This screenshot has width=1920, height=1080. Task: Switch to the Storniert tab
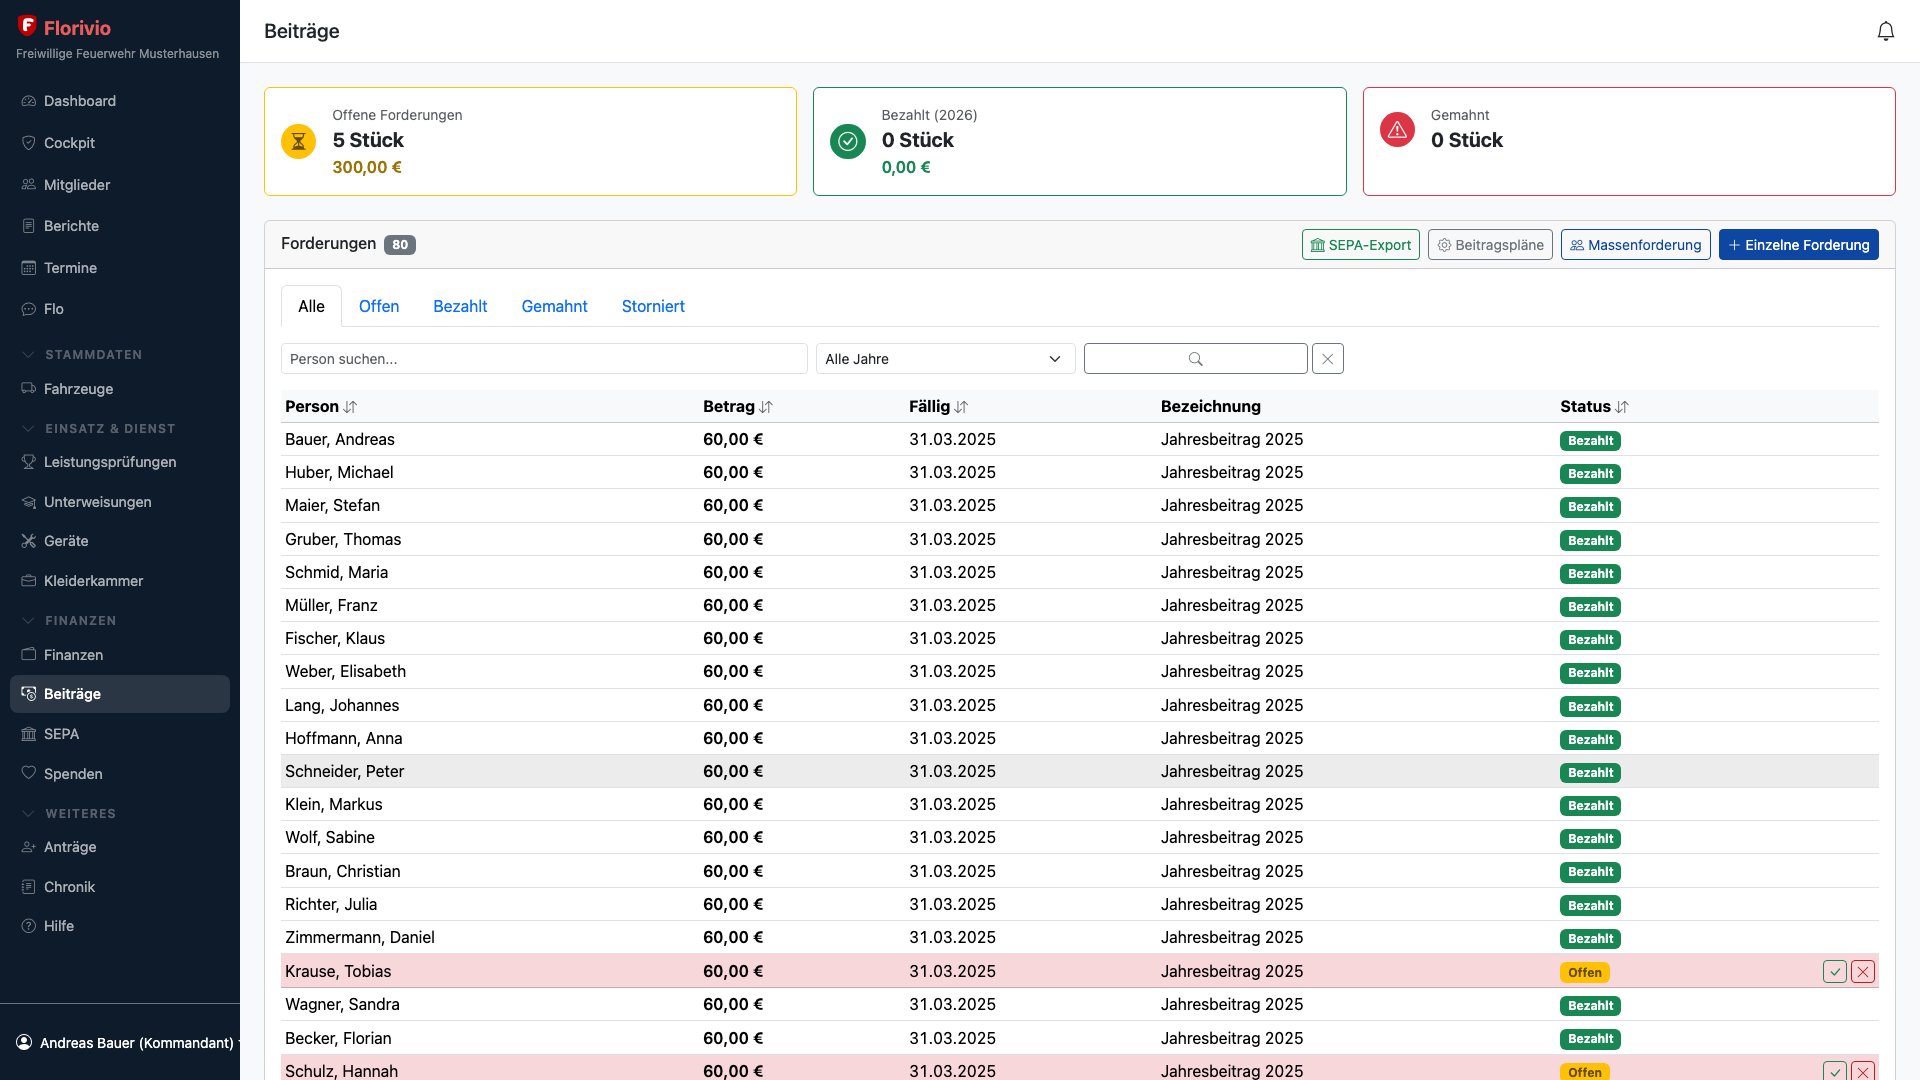click(x=653, y=306)
